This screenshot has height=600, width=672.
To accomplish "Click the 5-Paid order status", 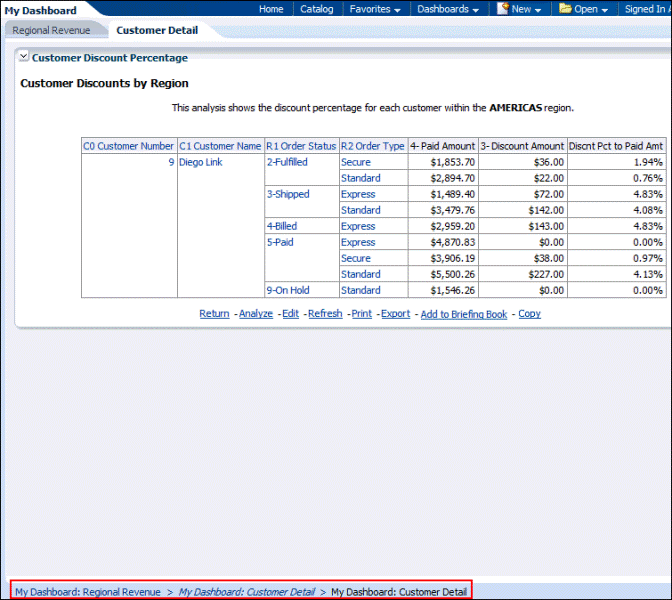I will pos(280,242).
